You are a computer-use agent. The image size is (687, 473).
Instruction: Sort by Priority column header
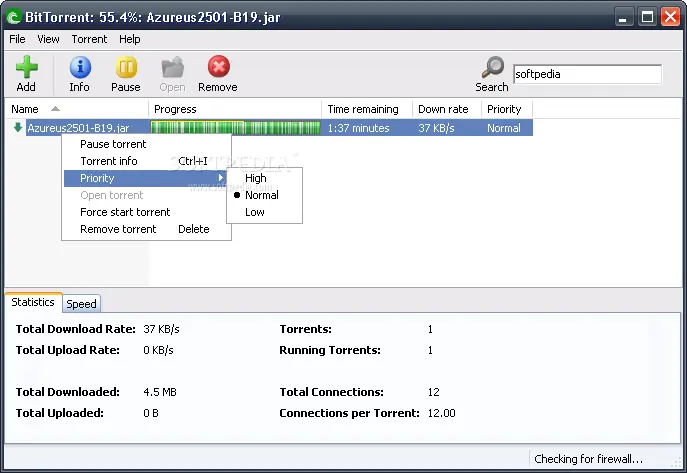coord(507,109)
